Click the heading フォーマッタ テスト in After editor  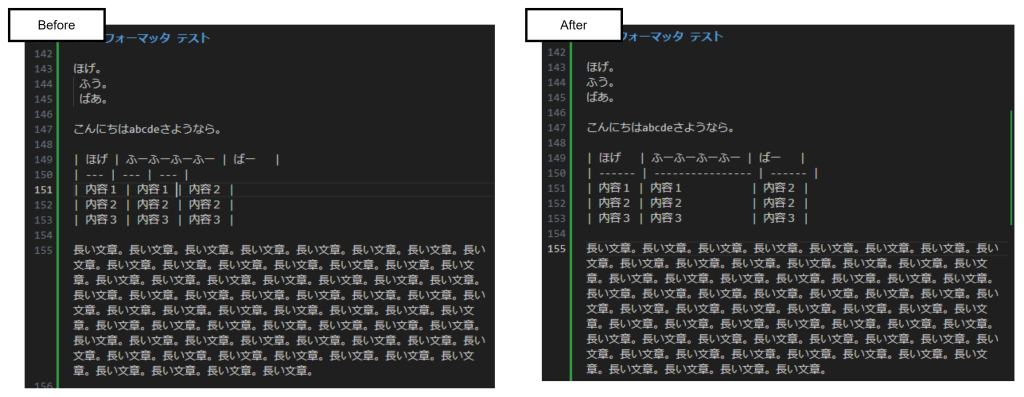click(671, 37)
